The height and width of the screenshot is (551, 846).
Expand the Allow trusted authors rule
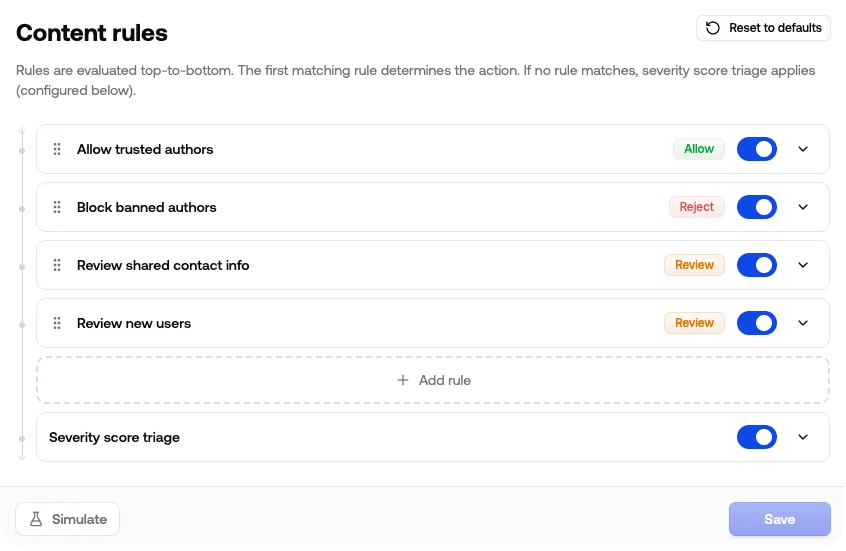coord(803,149)
